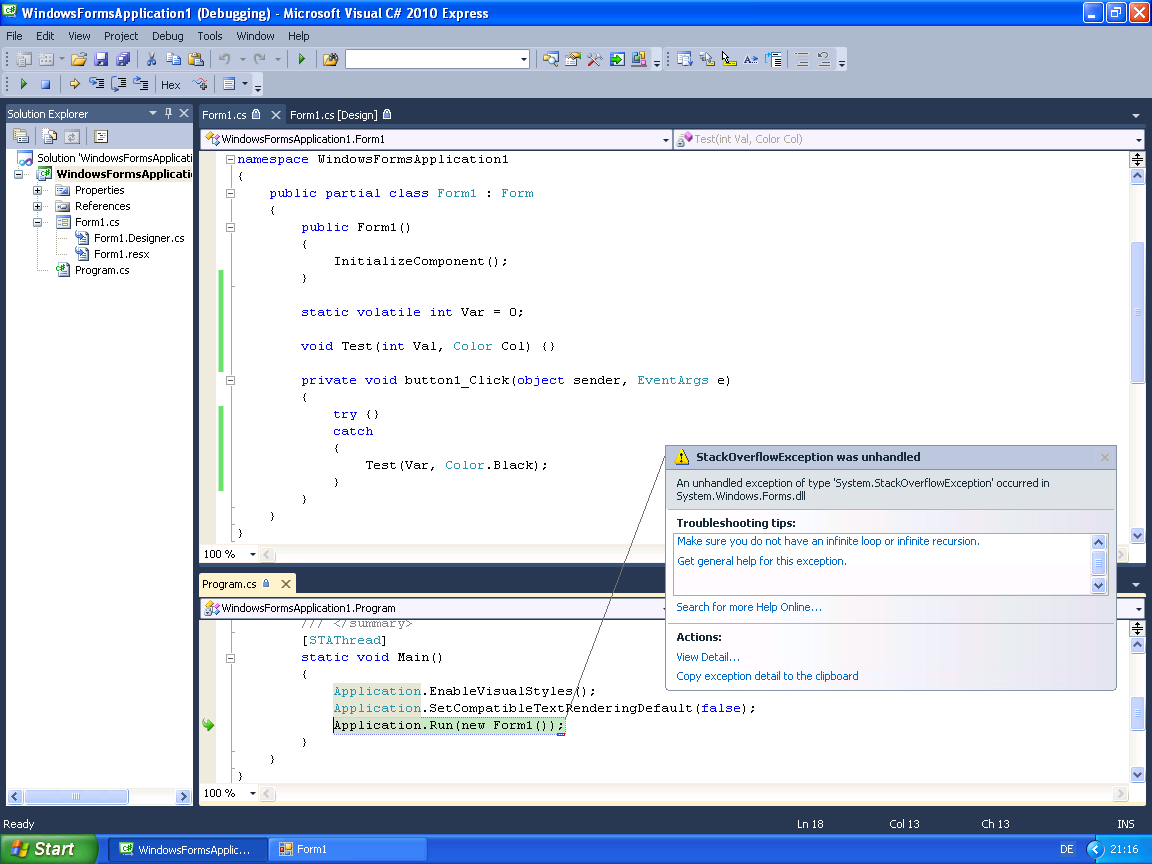Toggle Hex display in debug toolbar

pyautogui.click(x=170, y=84)
